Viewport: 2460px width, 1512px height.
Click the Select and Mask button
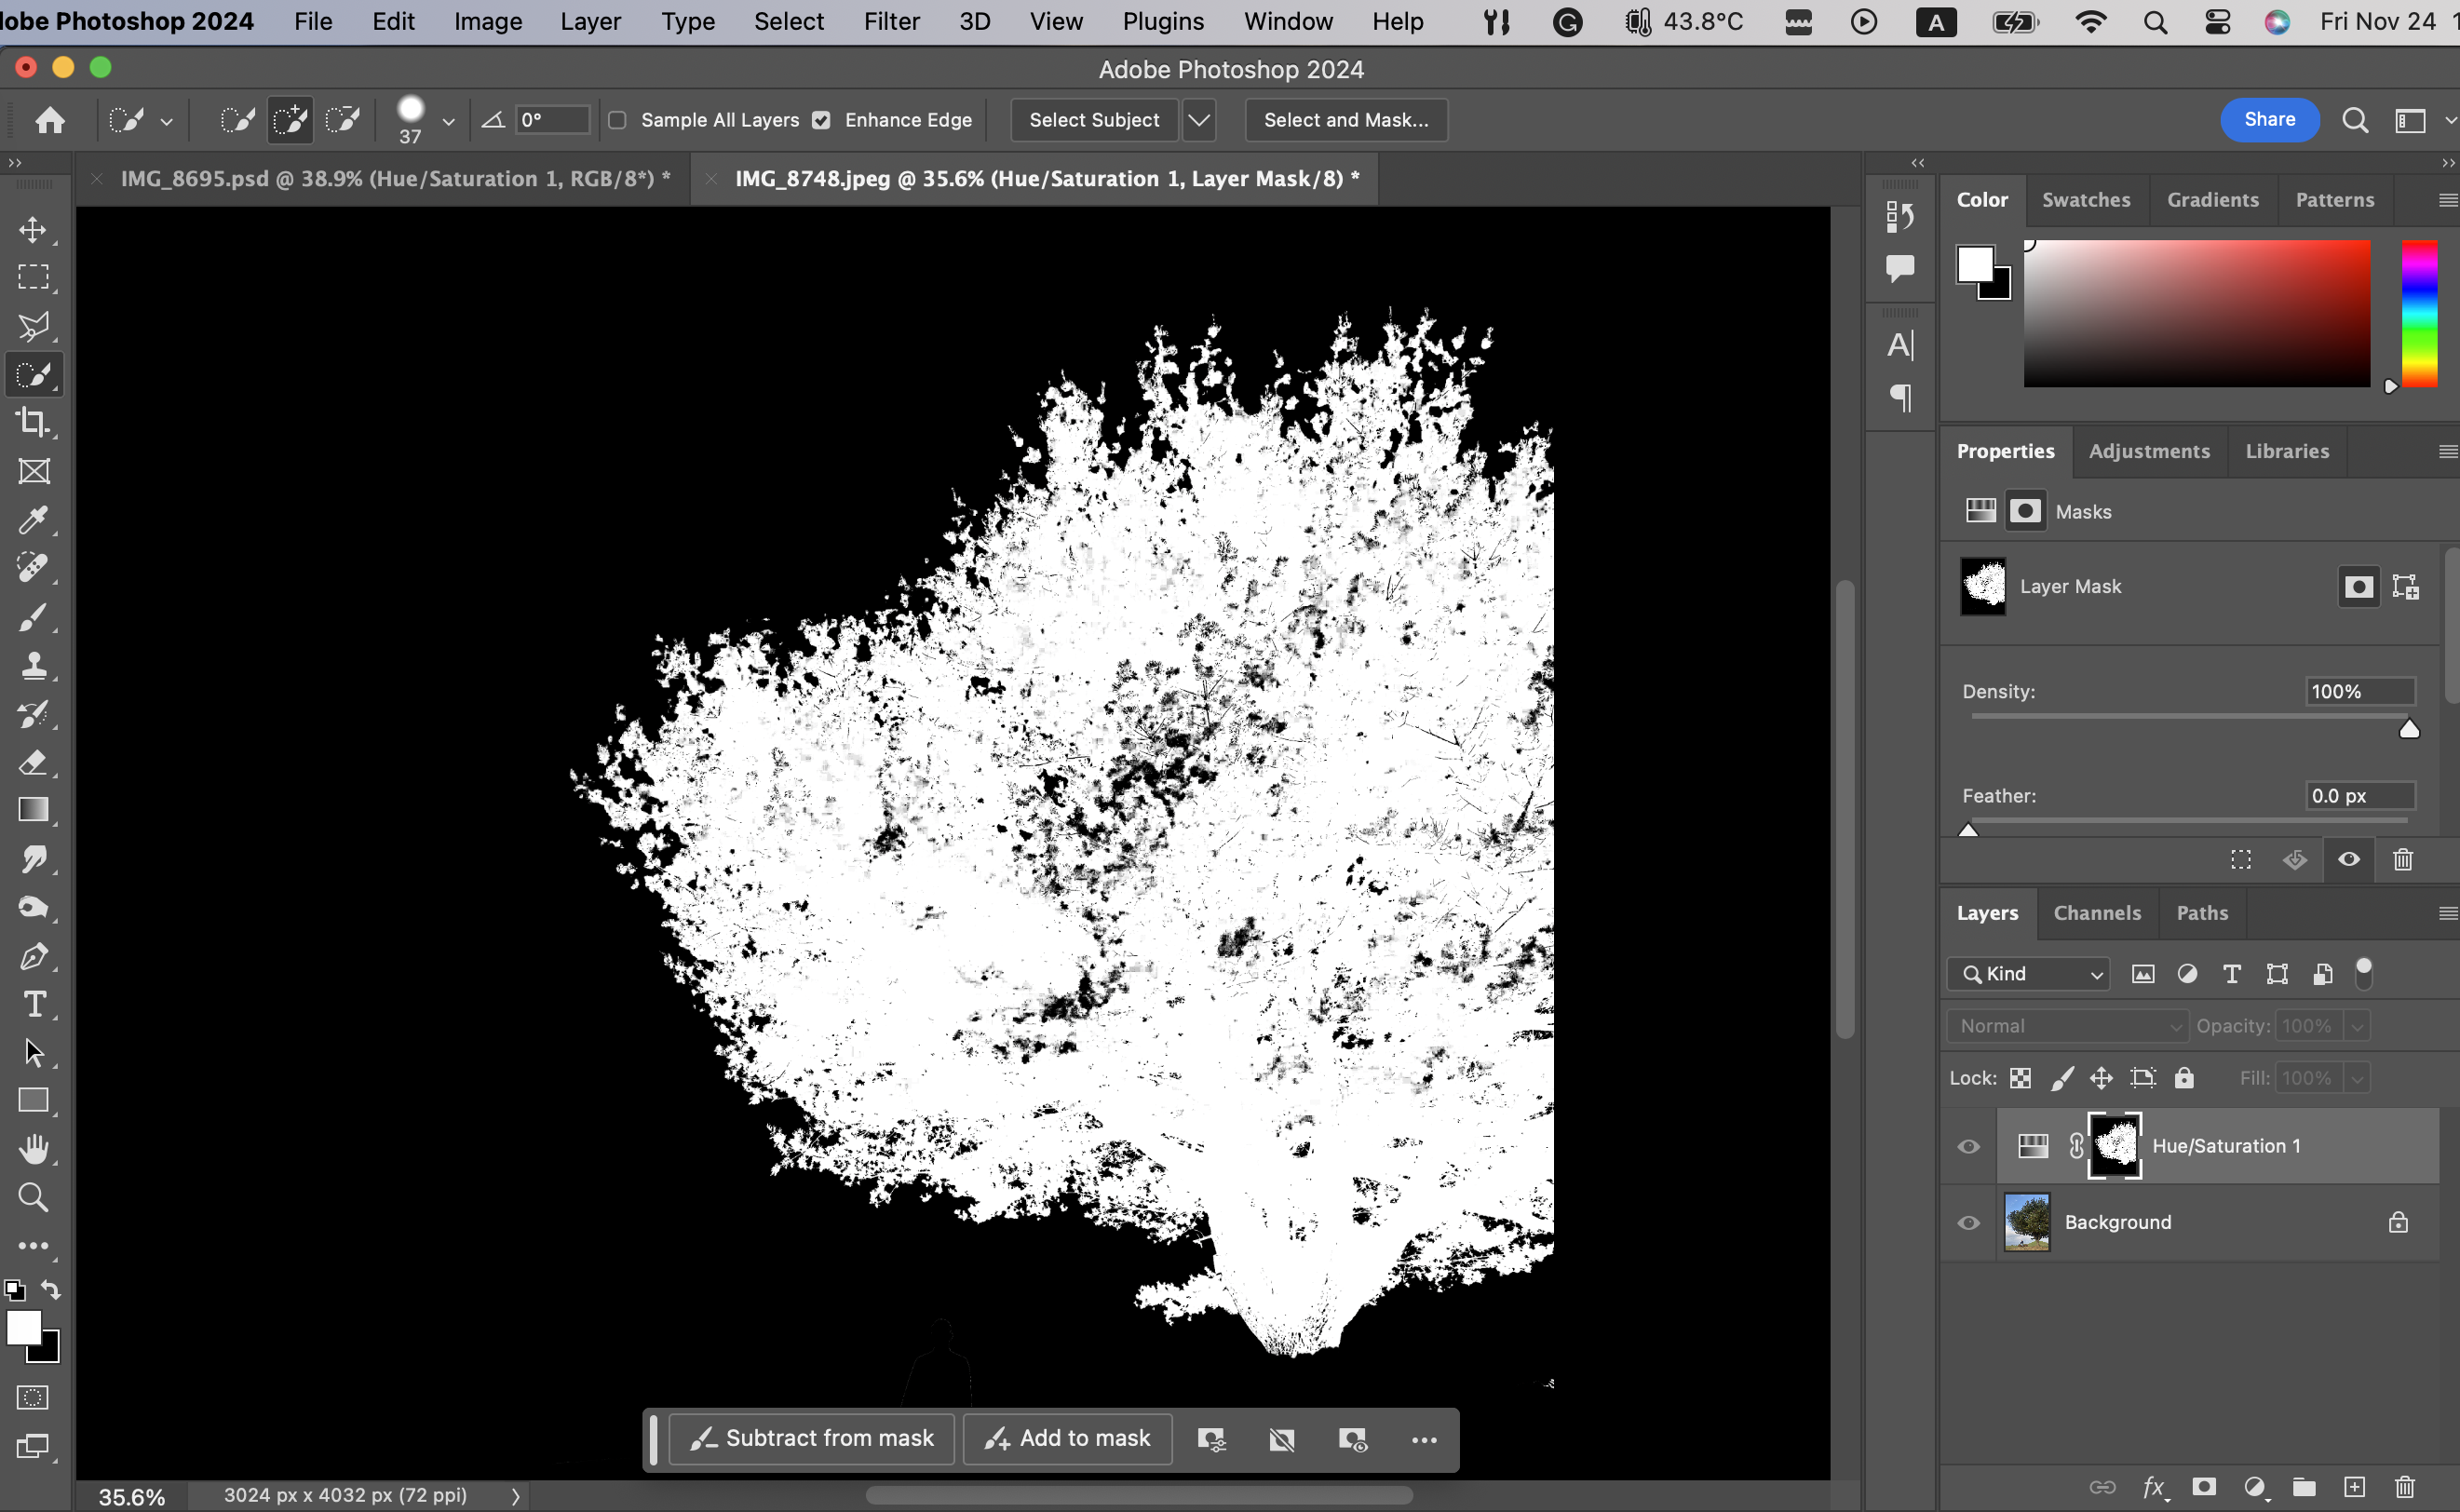coord(1346,120)
